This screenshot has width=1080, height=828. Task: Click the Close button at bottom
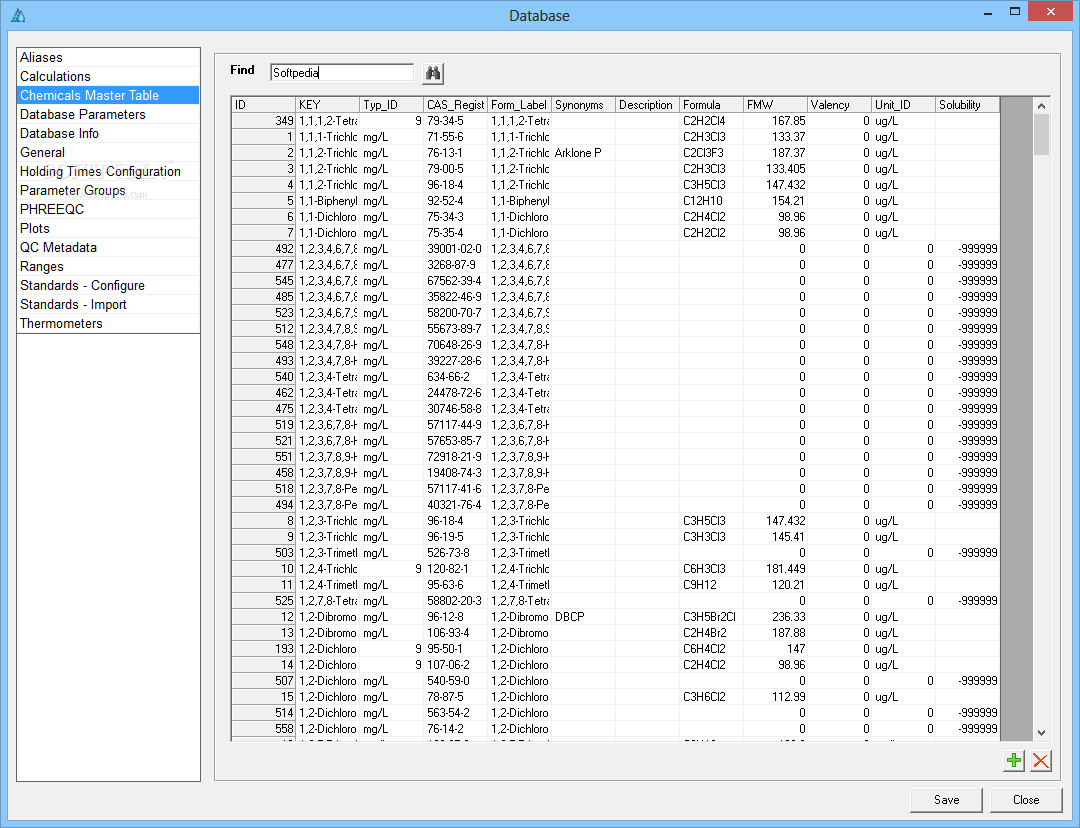[1026, 800]
